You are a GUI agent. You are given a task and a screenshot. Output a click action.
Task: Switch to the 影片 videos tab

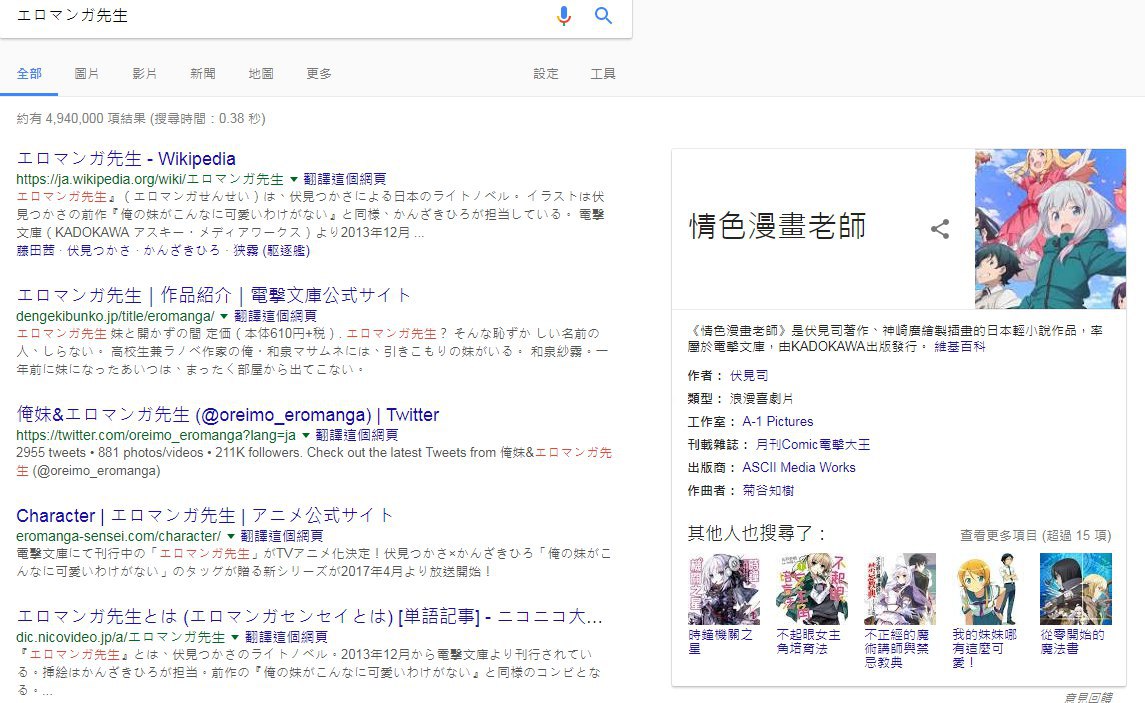145,74
